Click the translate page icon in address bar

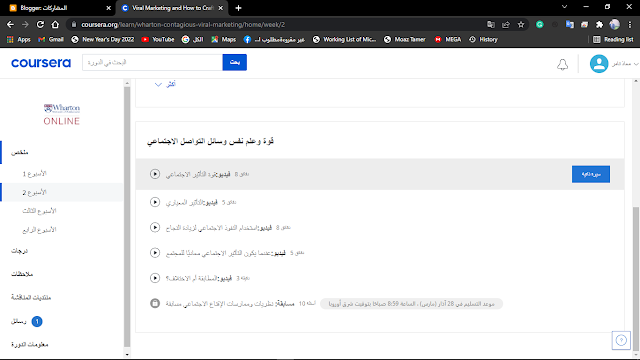click(x=491, y=24)
